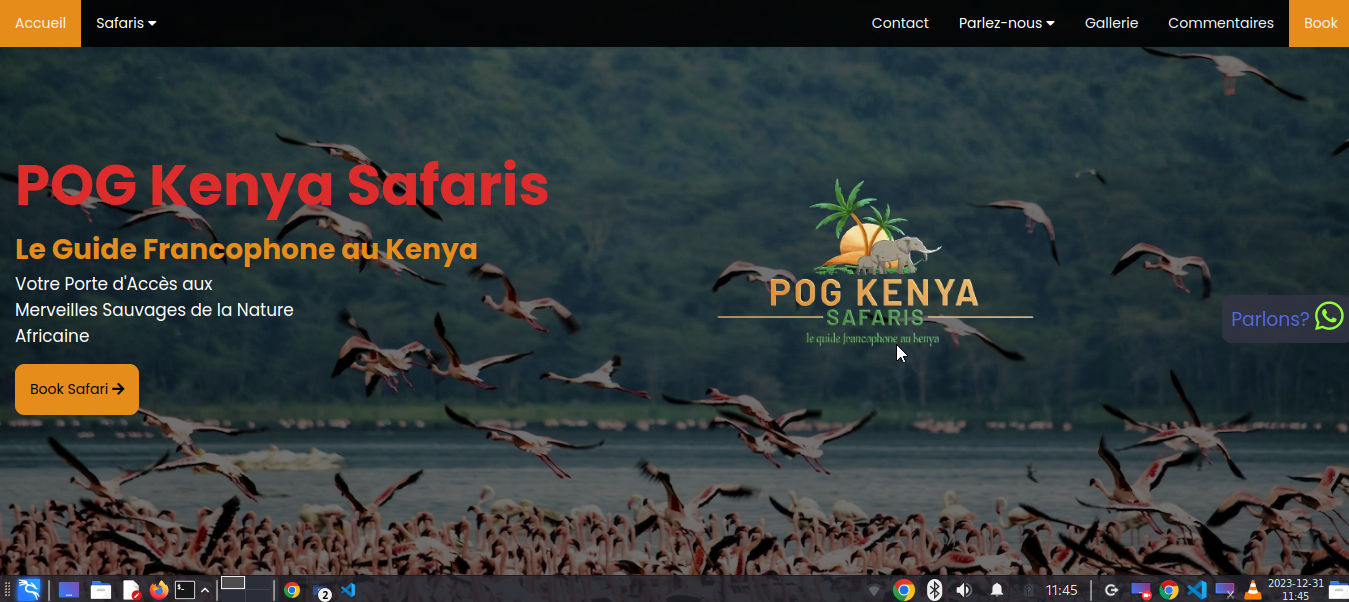This screenshot has height=602, width=1349.
Task: Switch to the second workspace in pager
Action: (258, 583)
